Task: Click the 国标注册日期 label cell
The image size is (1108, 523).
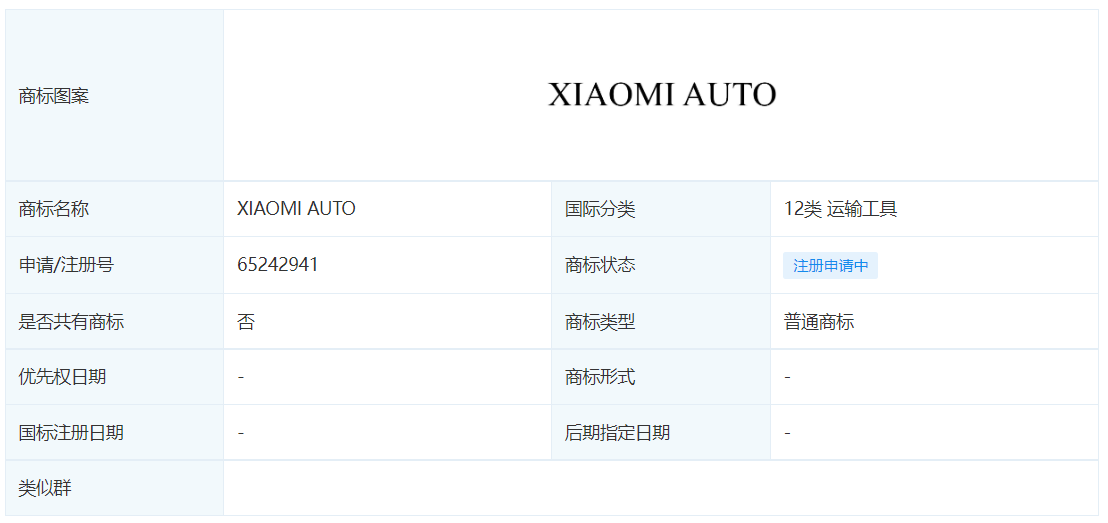Action: pyautogui.click(x=114, y=432)
